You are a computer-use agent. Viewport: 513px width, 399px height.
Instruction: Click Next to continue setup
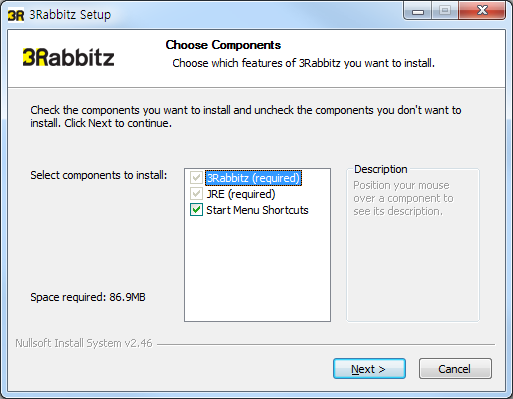point(369,369)
